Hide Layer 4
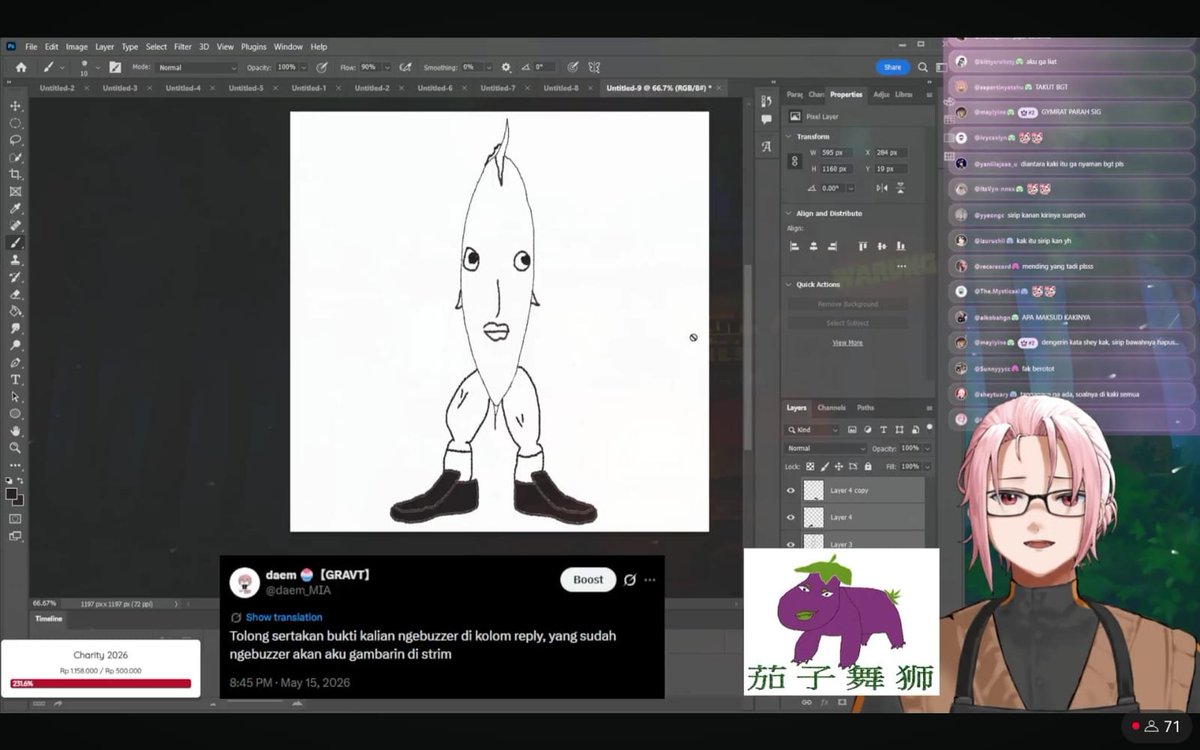This screenshot has height=750, width=1200. coord(791,517)
